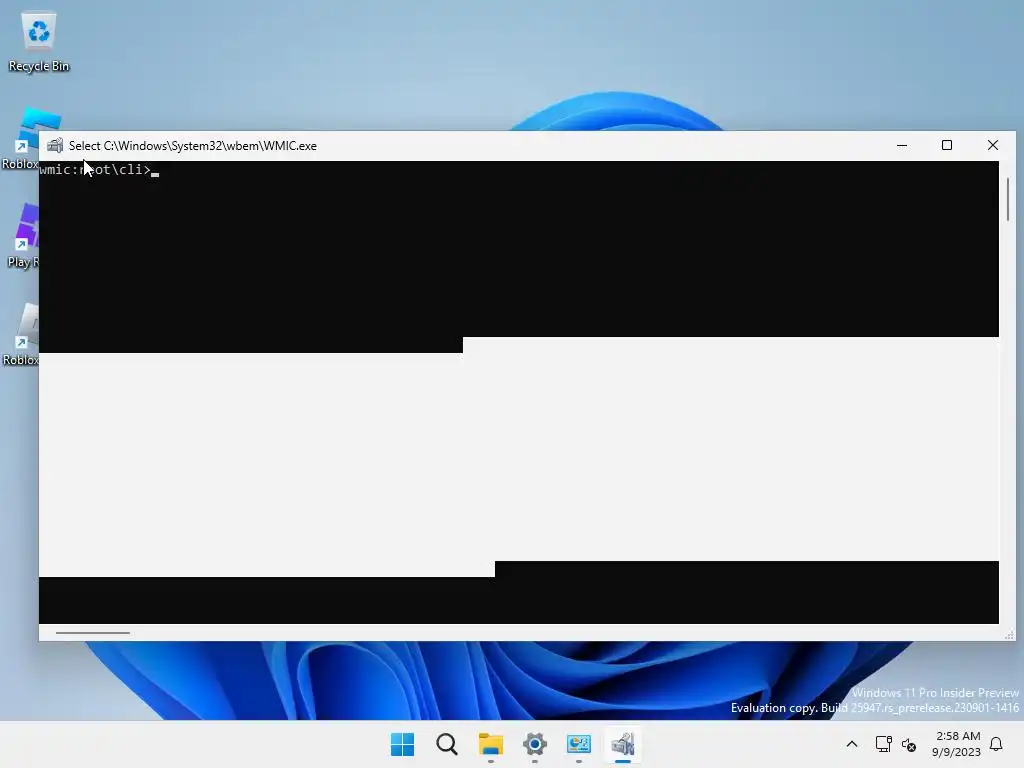Image resolution: width=1024 pixels, height=768 pixels.
Task: Show hidden icons in the system tray
Action: 852,744
